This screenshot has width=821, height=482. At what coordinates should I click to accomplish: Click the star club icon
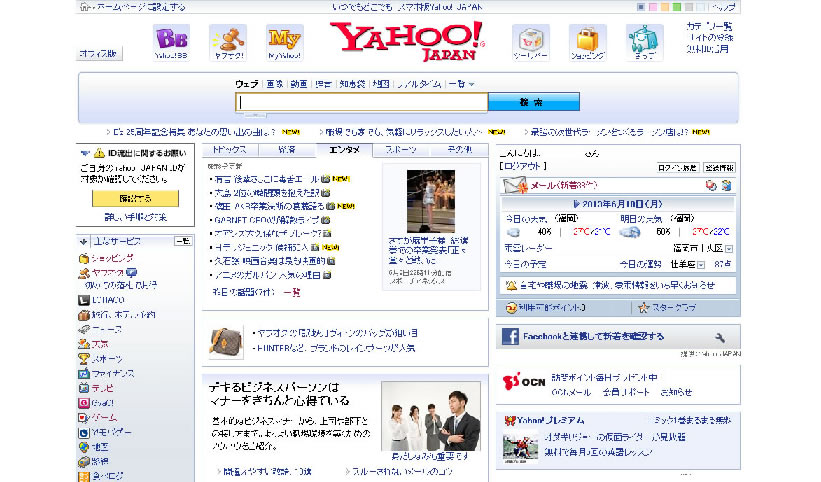point(644,308)
